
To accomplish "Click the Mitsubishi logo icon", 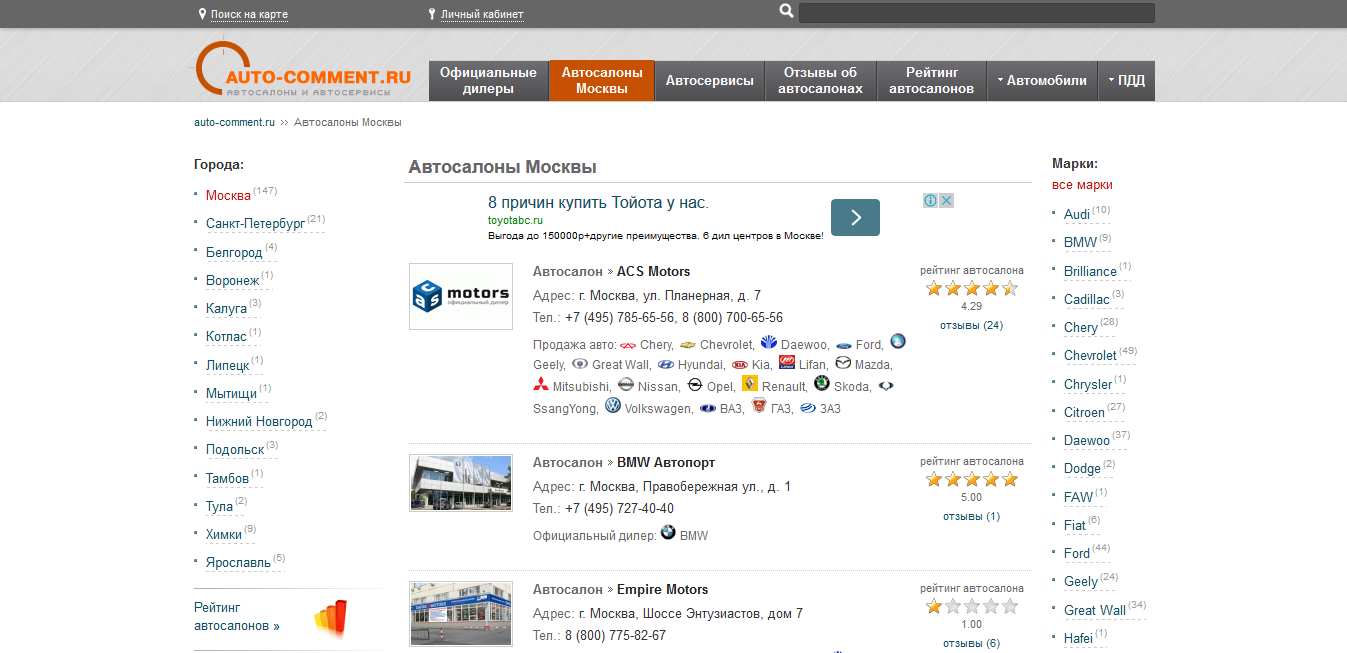I will [x=541, y=385].
